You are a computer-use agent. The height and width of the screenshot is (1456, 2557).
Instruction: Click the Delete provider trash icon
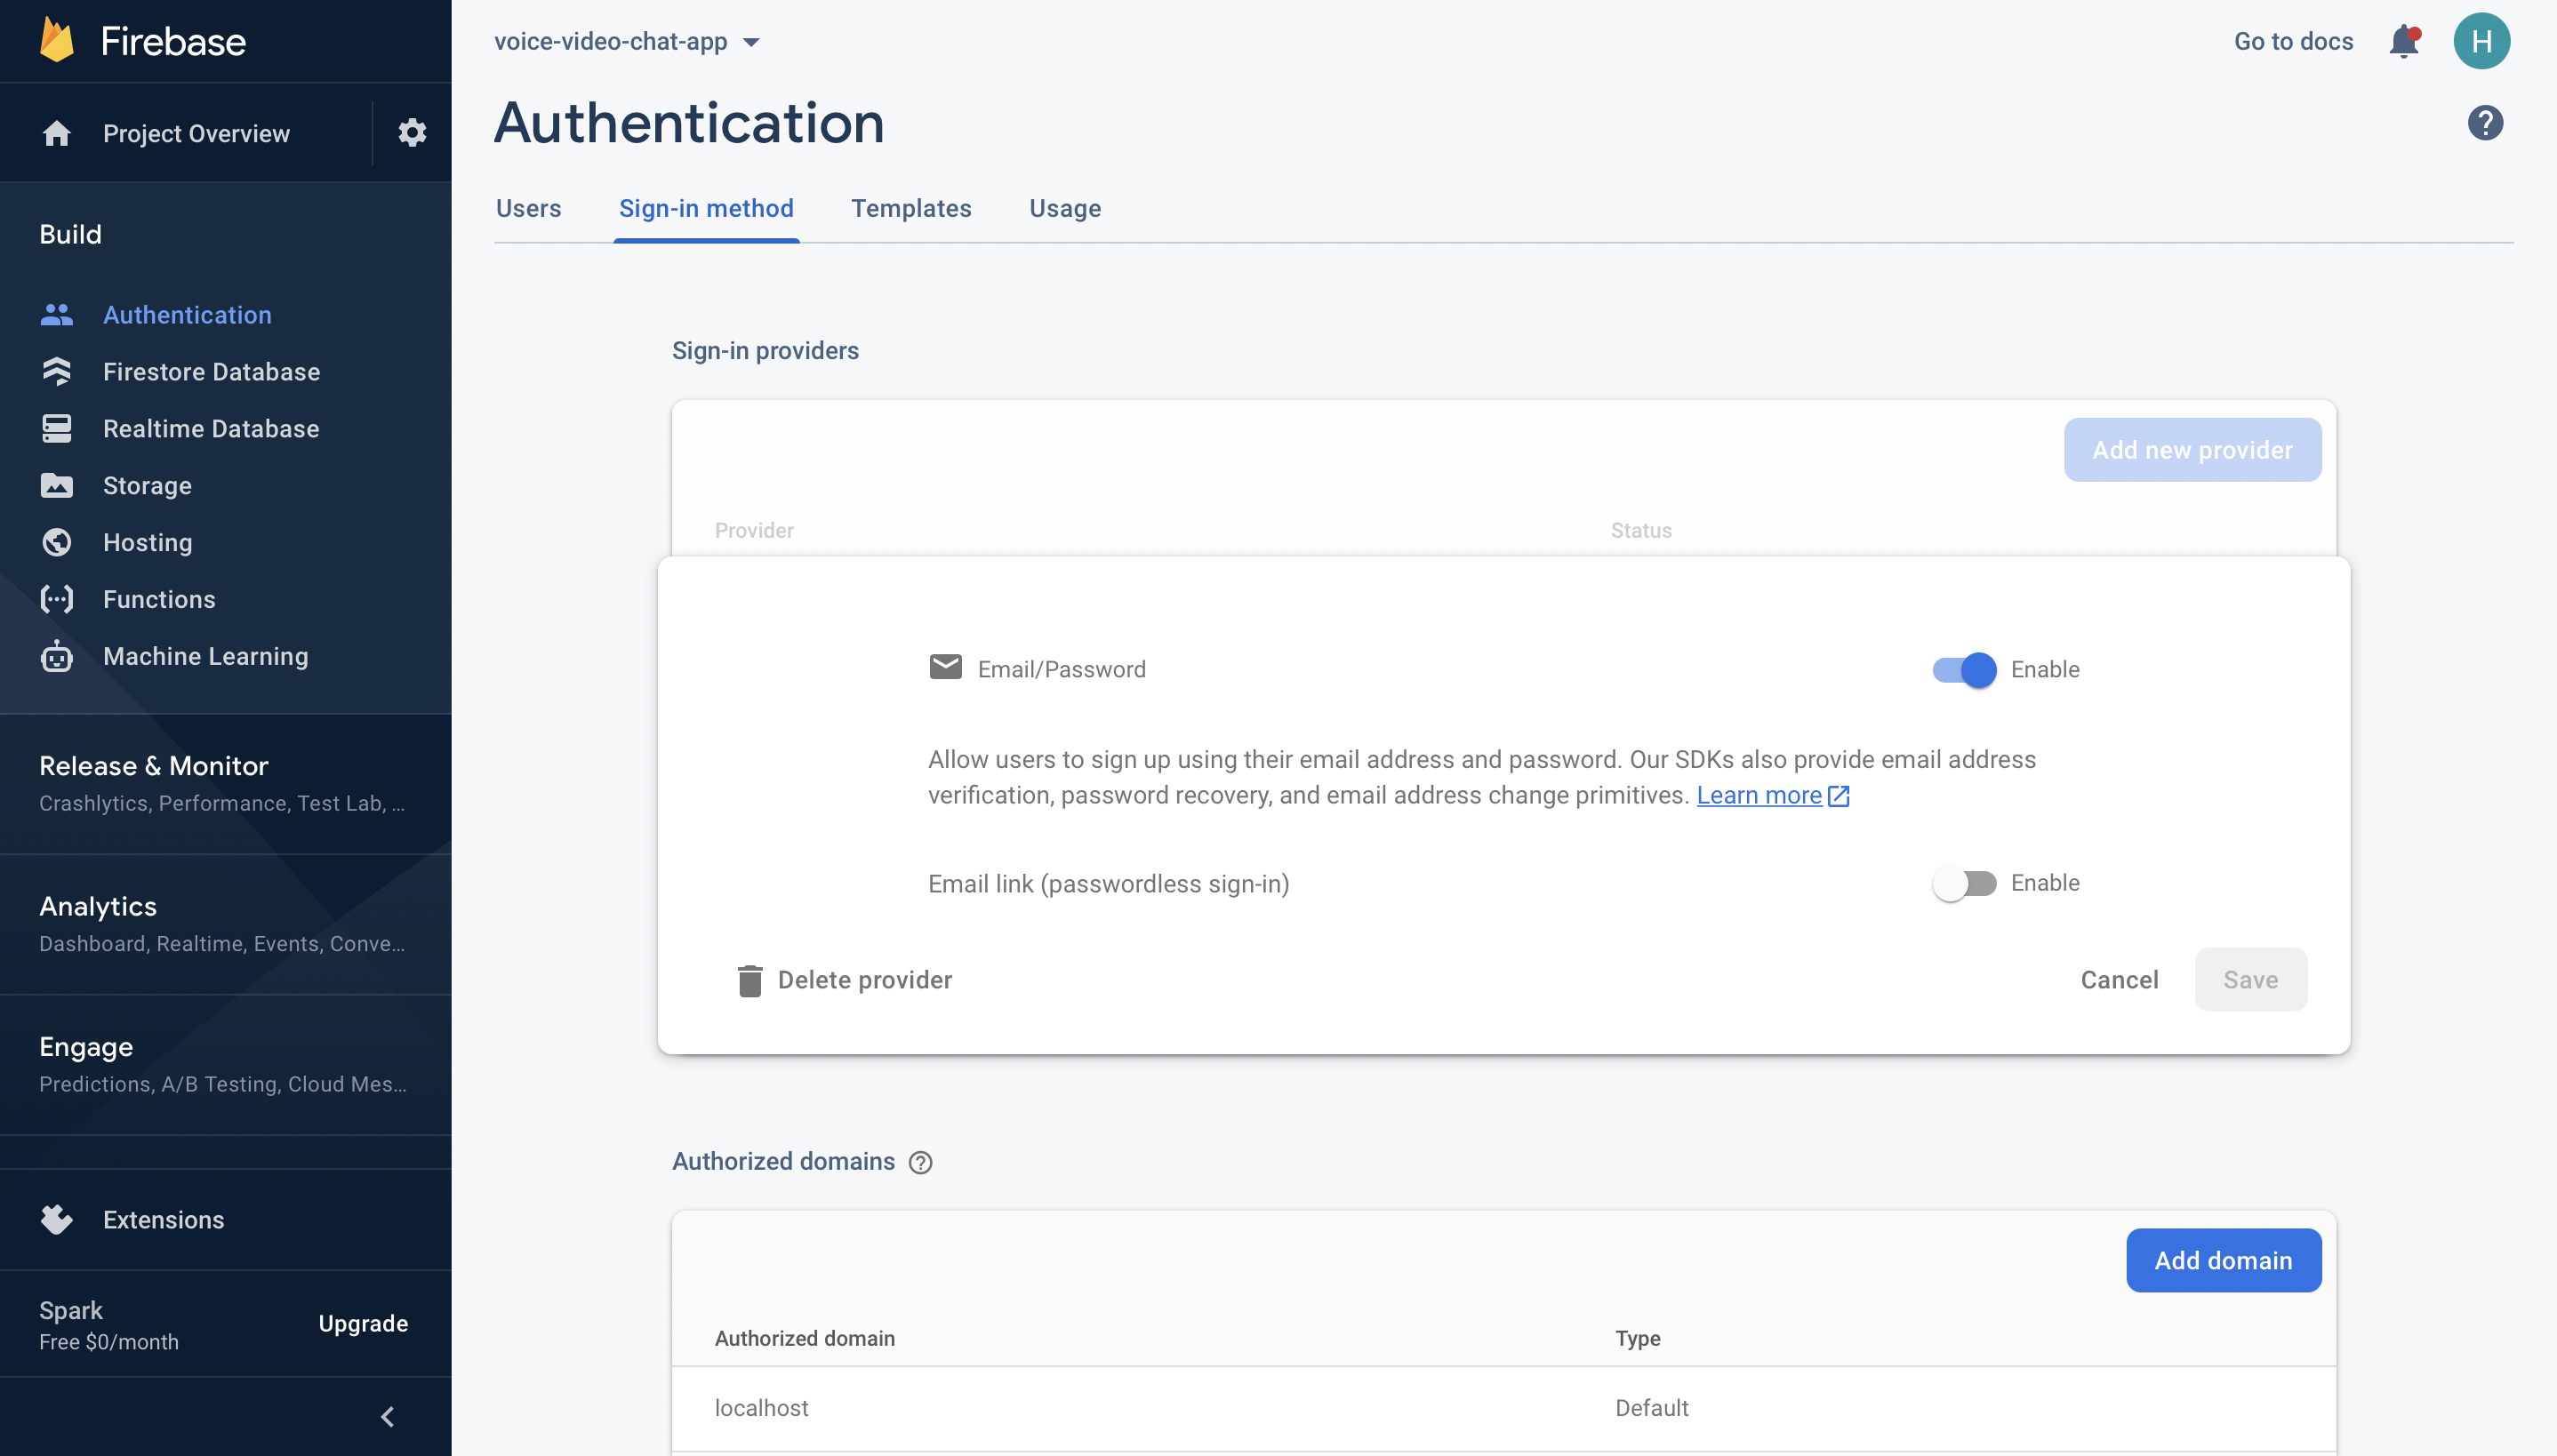click(x=749, y=980)
